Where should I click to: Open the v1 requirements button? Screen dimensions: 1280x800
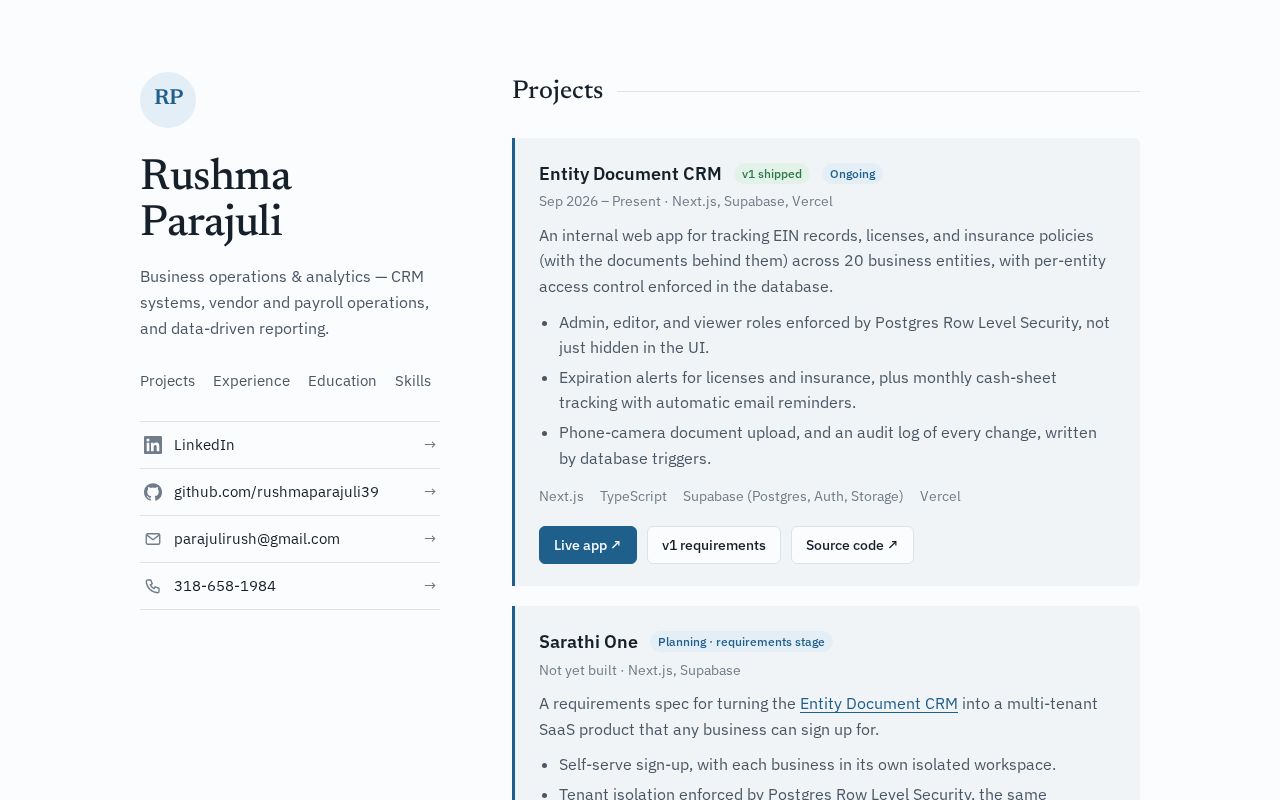714,545
